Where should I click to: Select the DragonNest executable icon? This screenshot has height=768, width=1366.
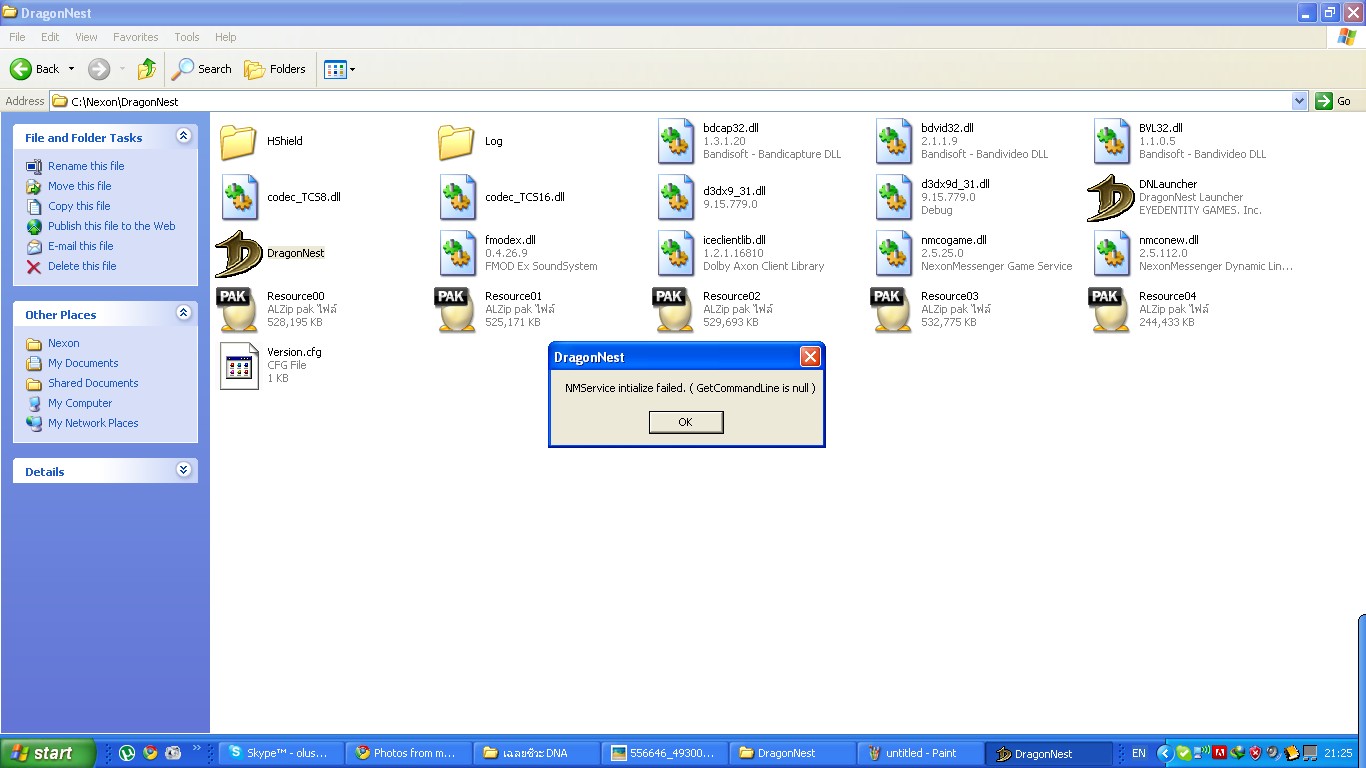238,254
